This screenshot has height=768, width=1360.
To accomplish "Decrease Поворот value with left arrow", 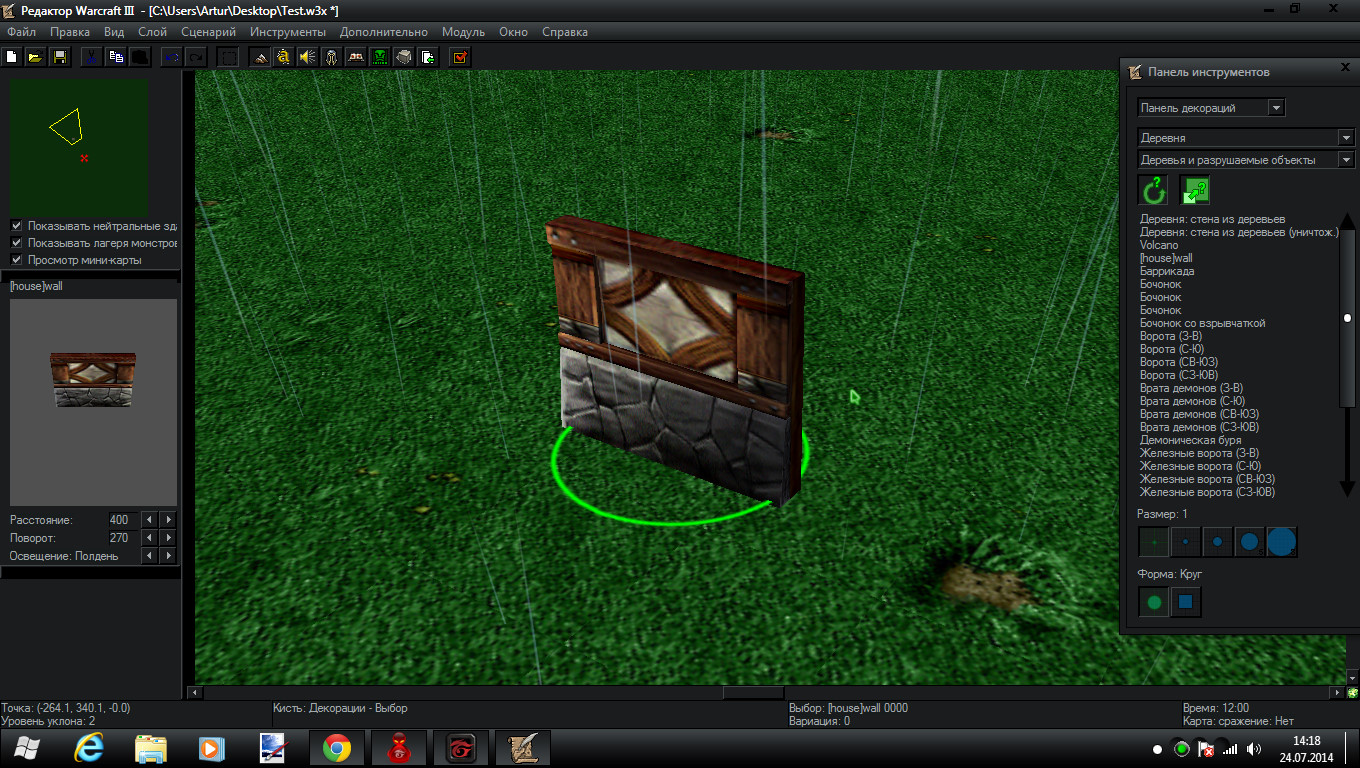I will click(149, 538).
